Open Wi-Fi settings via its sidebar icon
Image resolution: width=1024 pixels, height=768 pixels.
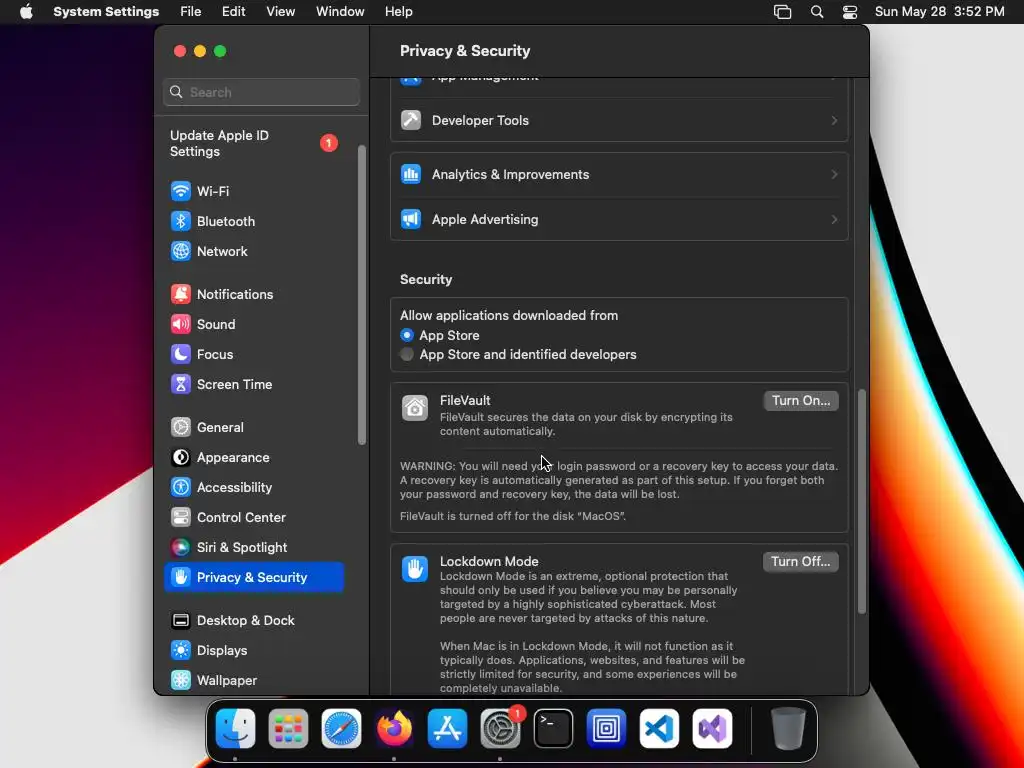(x=181, y=191)
